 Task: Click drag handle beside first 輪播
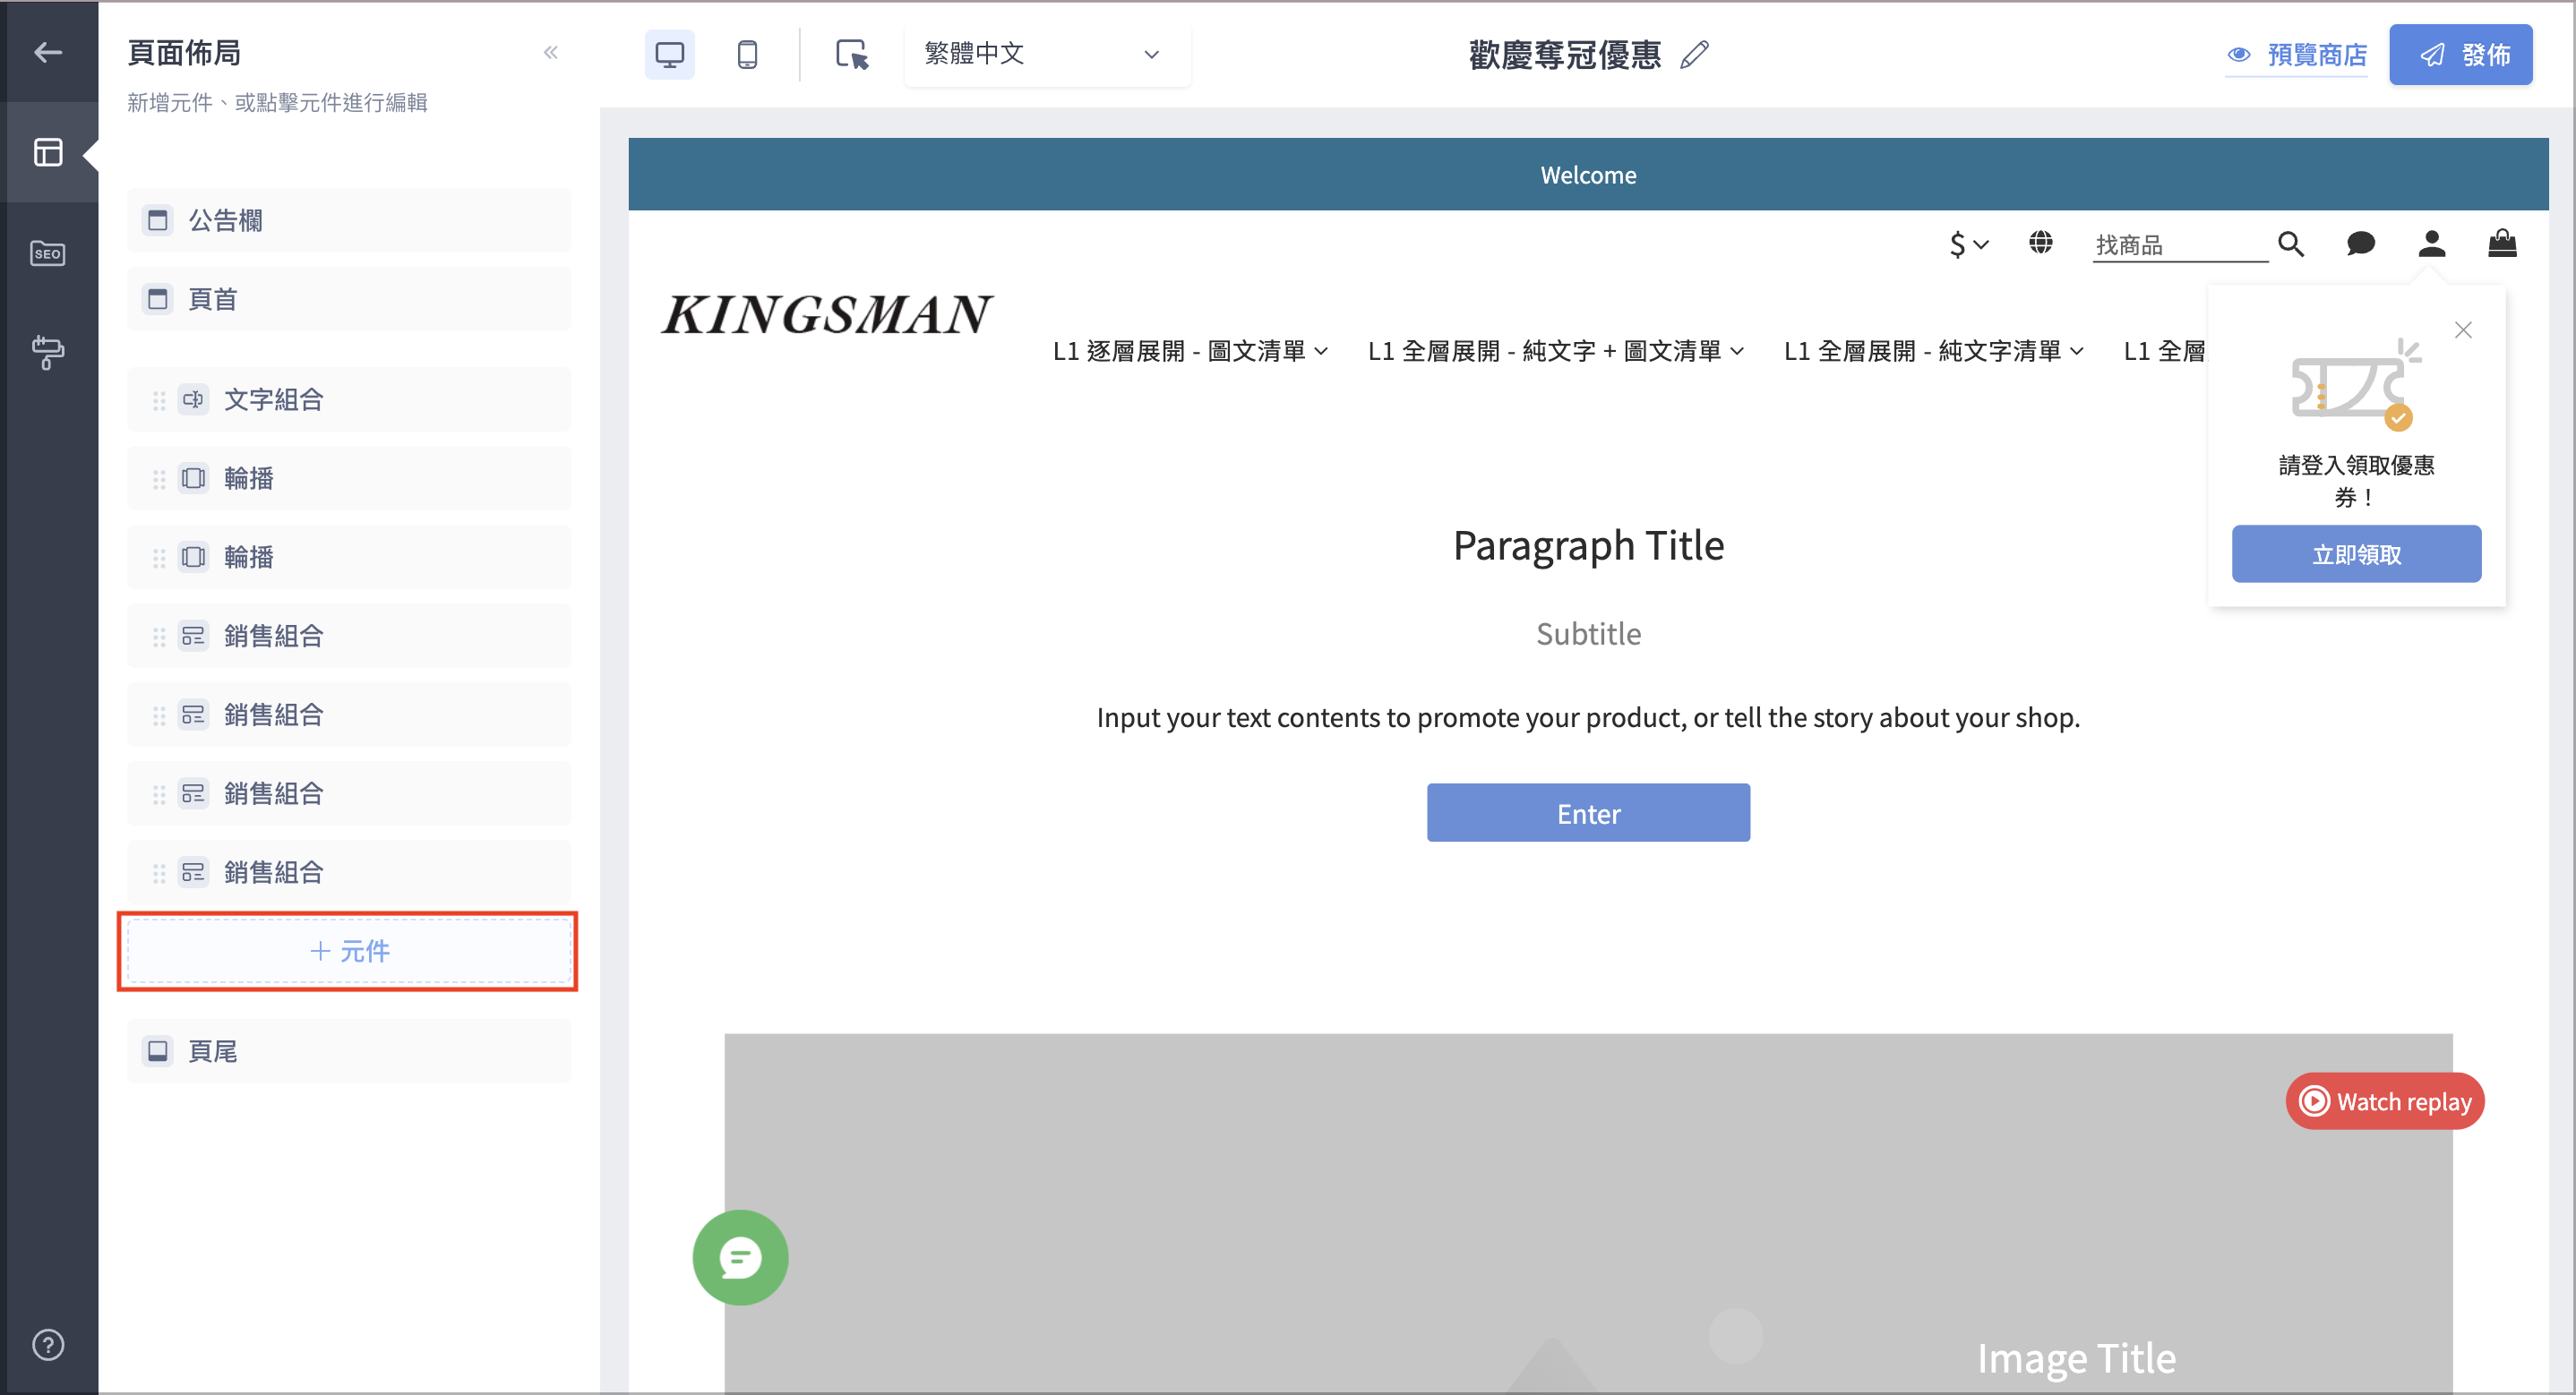(159, 479)
